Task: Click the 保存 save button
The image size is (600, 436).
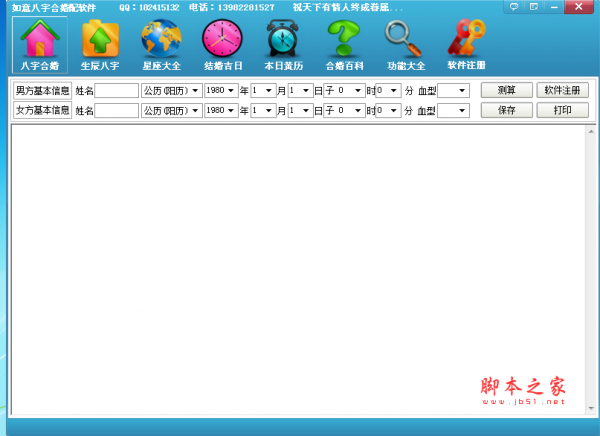Action: [x=507, y=110]
